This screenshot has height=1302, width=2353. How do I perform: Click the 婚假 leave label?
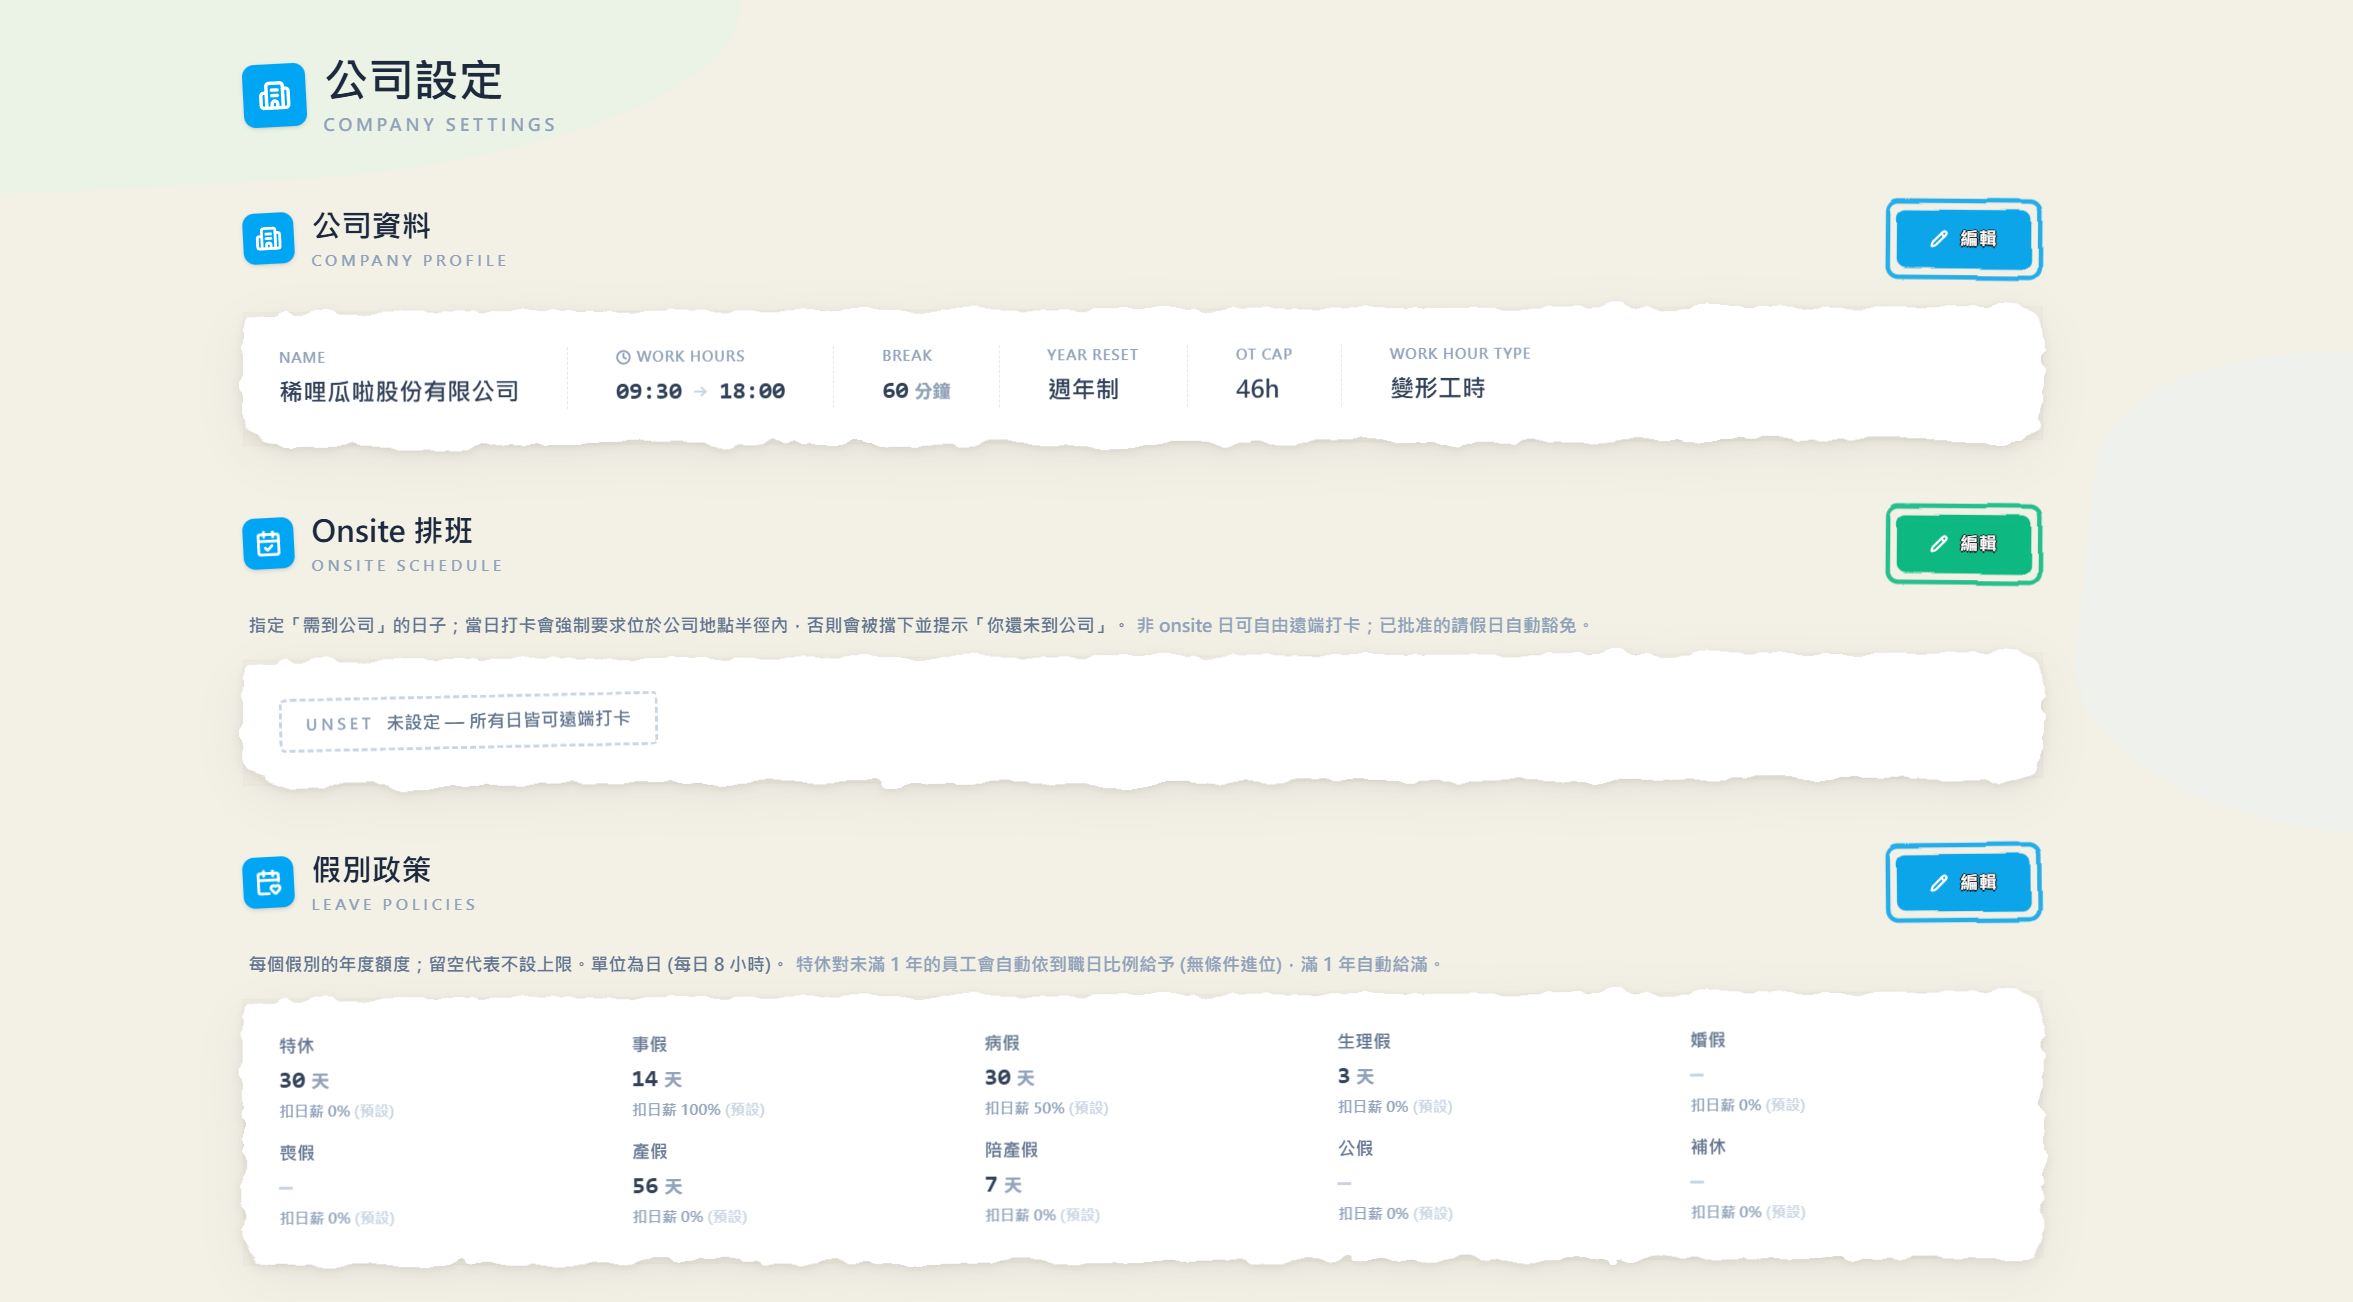1708,1040
